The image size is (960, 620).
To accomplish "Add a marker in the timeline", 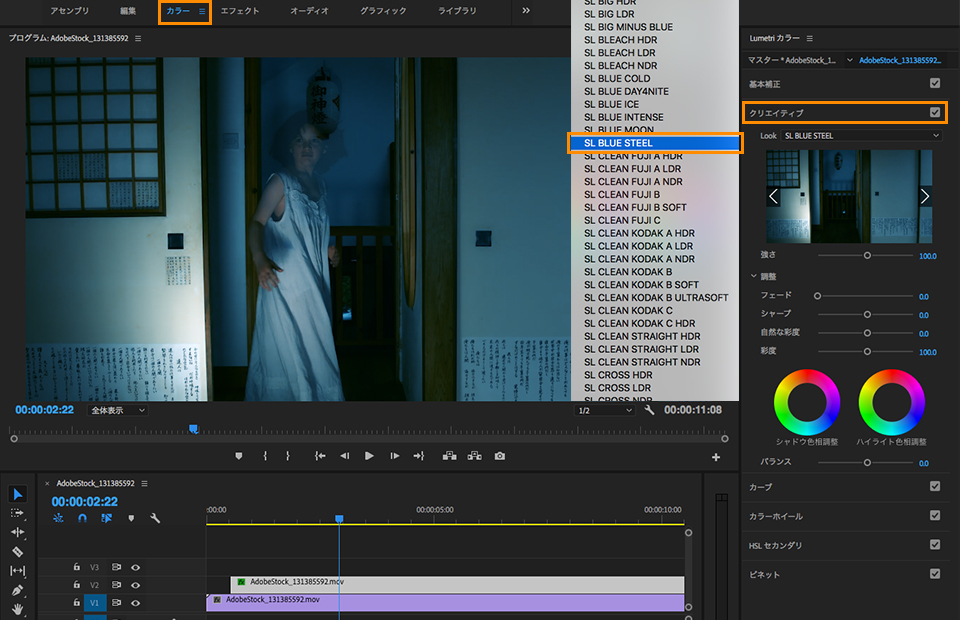I will [x=131, y=518].
